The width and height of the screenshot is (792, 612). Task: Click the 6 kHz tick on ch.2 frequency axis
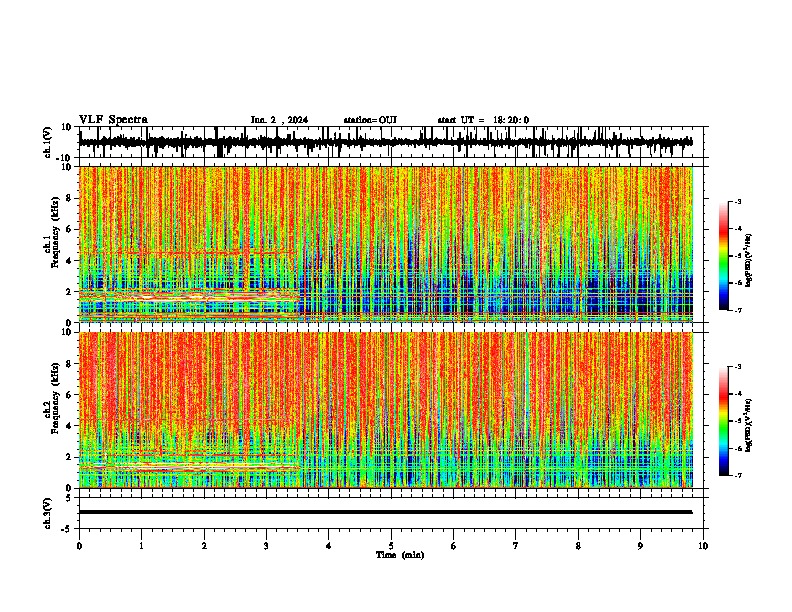(x=69, y=395)
